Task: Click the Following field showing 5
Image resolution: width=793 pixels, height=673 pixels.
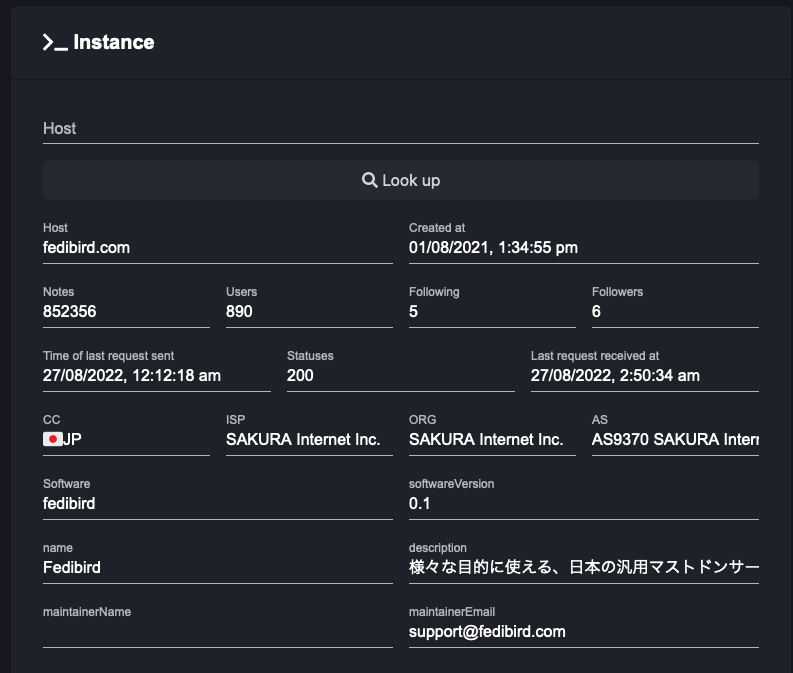Action: coord(492,311)
